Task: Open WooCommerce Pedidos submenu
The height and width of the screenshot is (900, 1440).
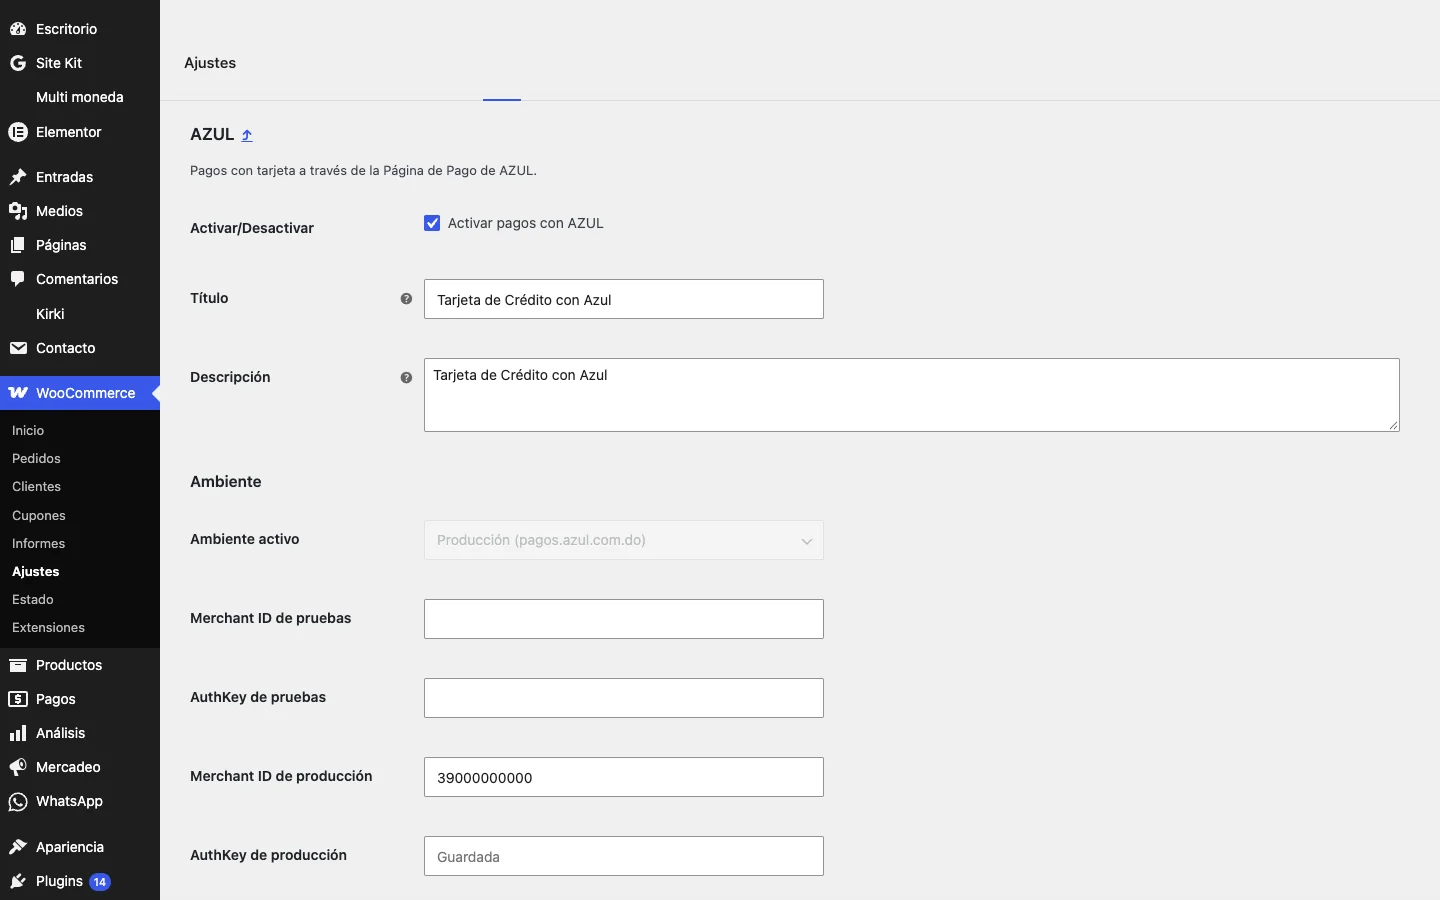Action: pos(36,458)
